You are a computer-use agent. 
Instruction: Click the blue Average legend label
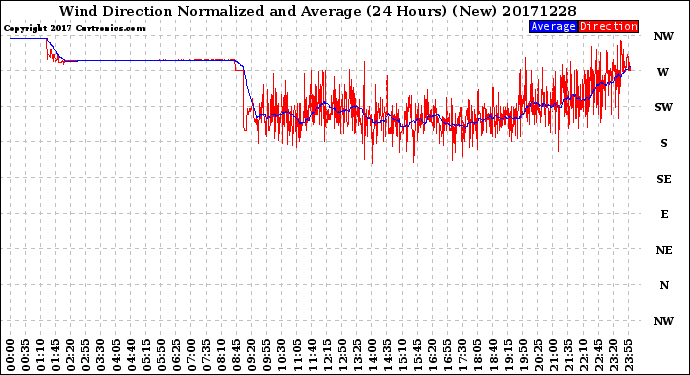point(553,26)
